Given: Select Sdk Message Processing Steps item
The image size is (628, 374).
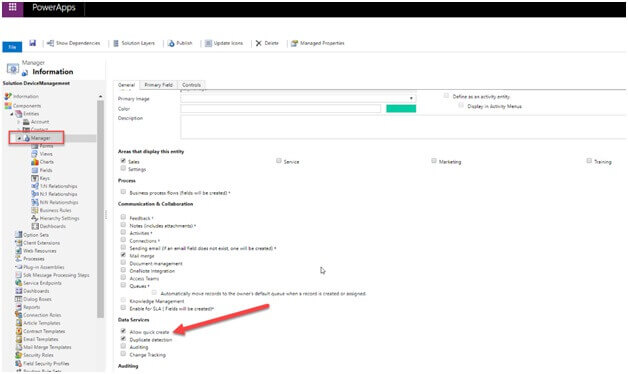Looking at the screenshot, I should coord(56,275).
